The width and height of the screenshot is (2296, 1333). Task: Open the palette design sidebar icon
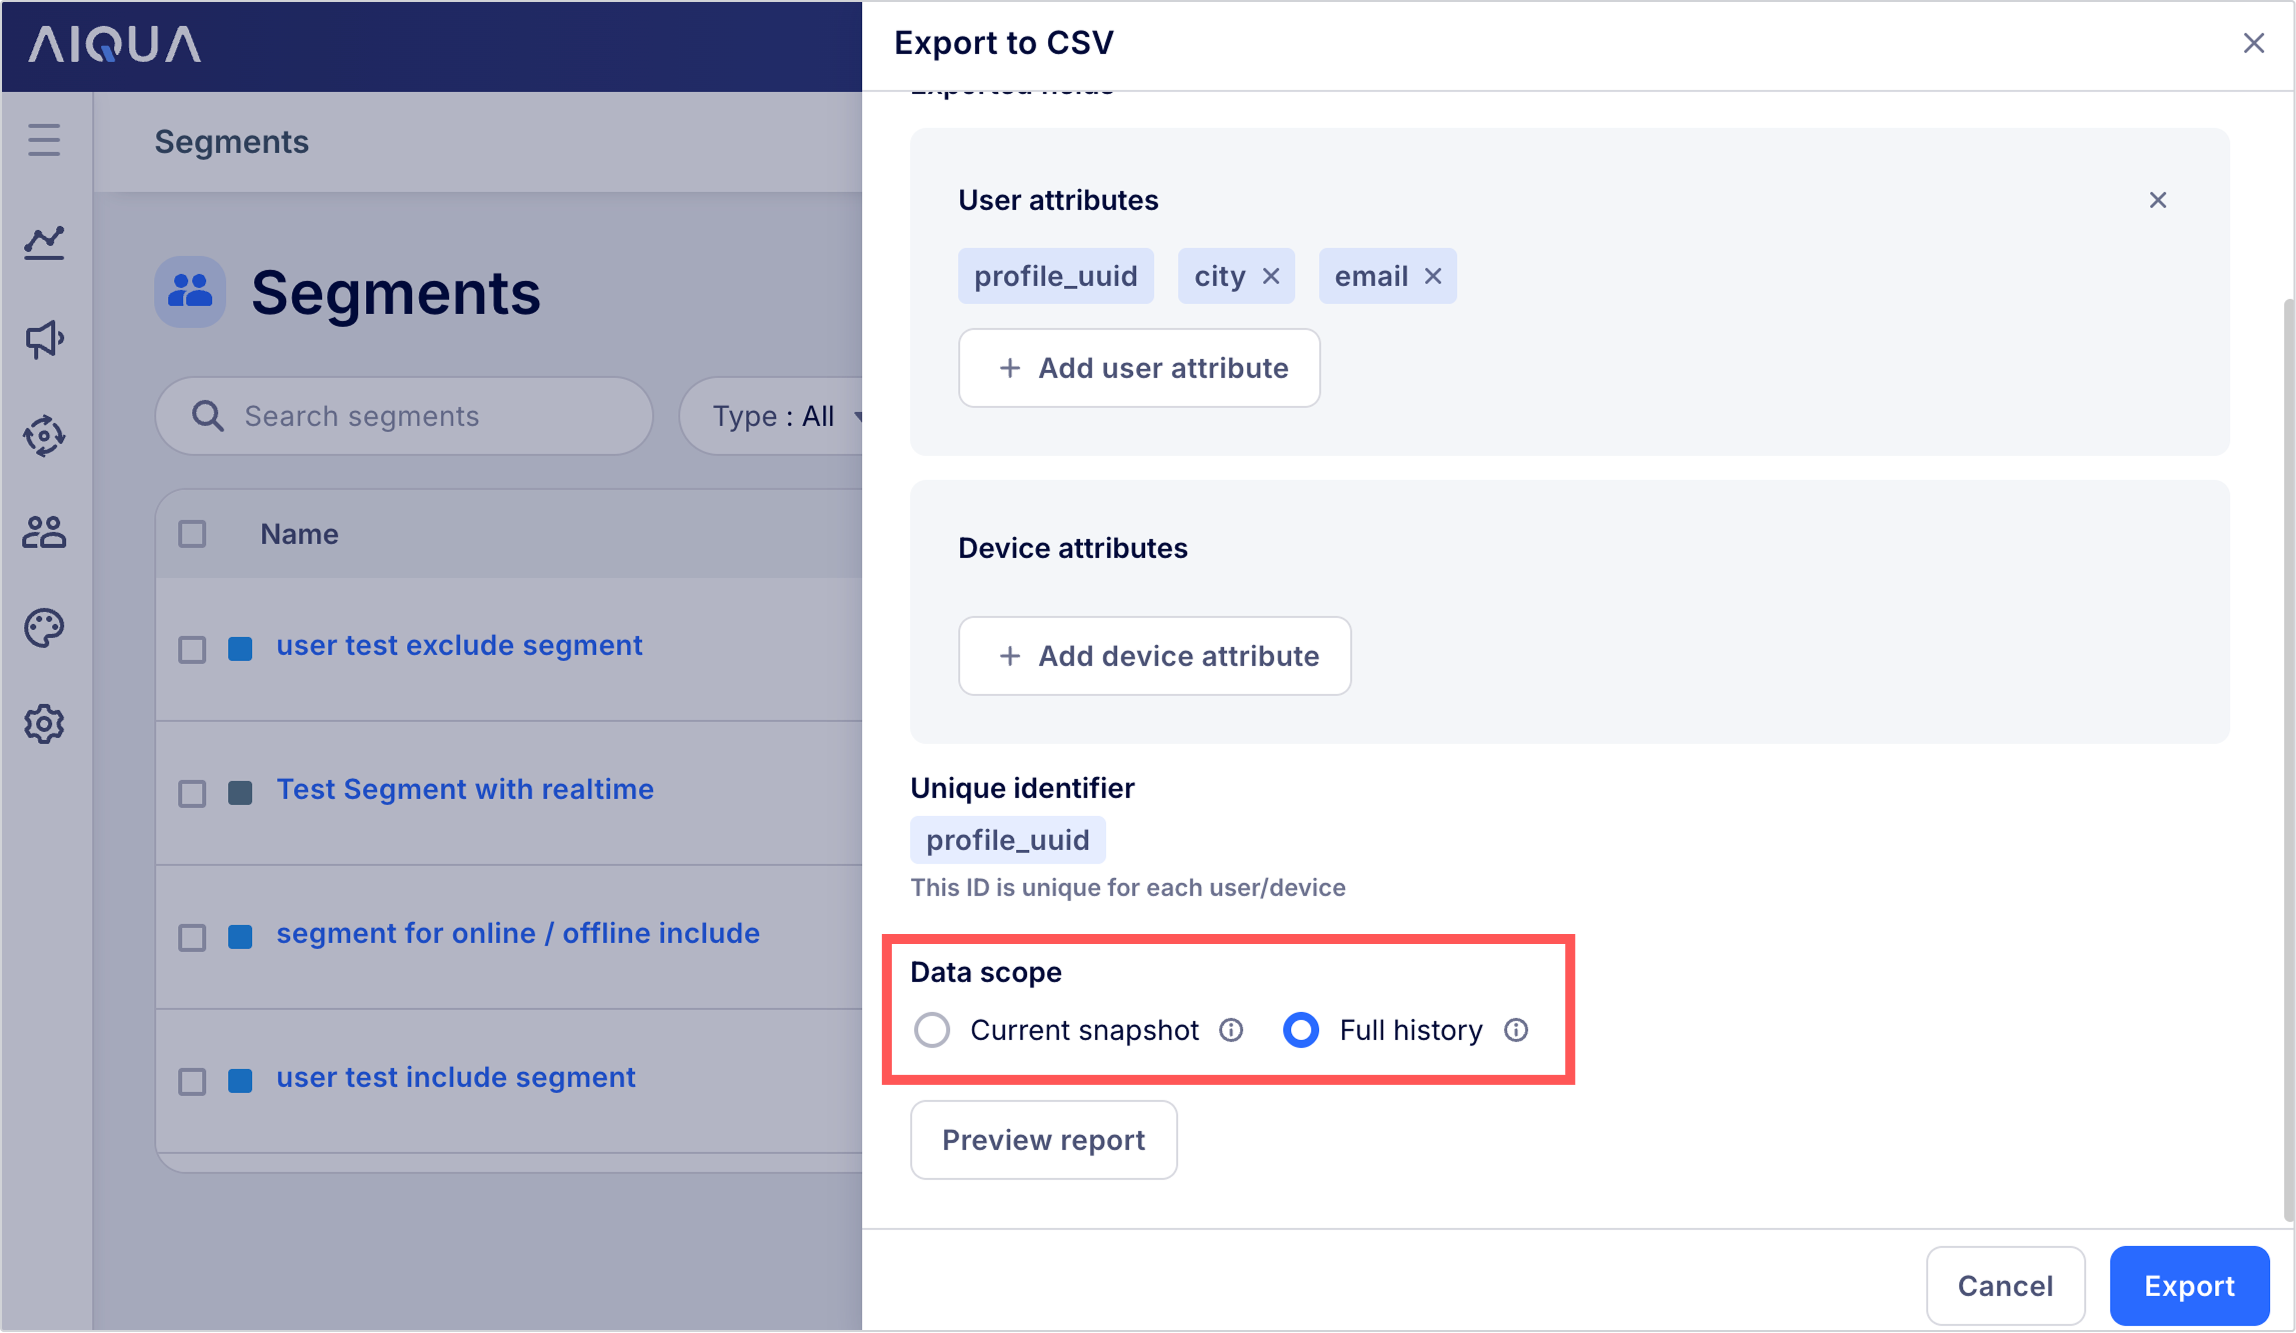(x=44, y=628)
